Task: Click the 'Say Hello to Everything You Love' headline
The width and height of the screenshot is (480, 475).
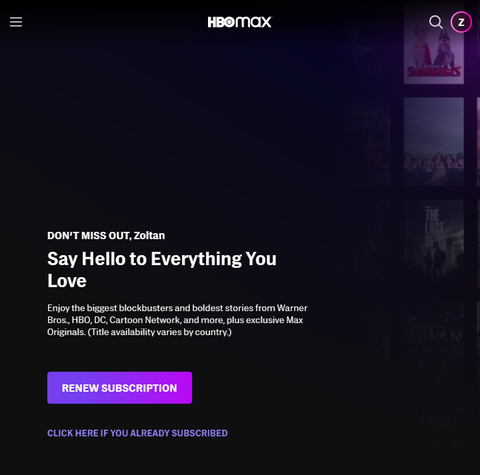Action: pos(162,269)
